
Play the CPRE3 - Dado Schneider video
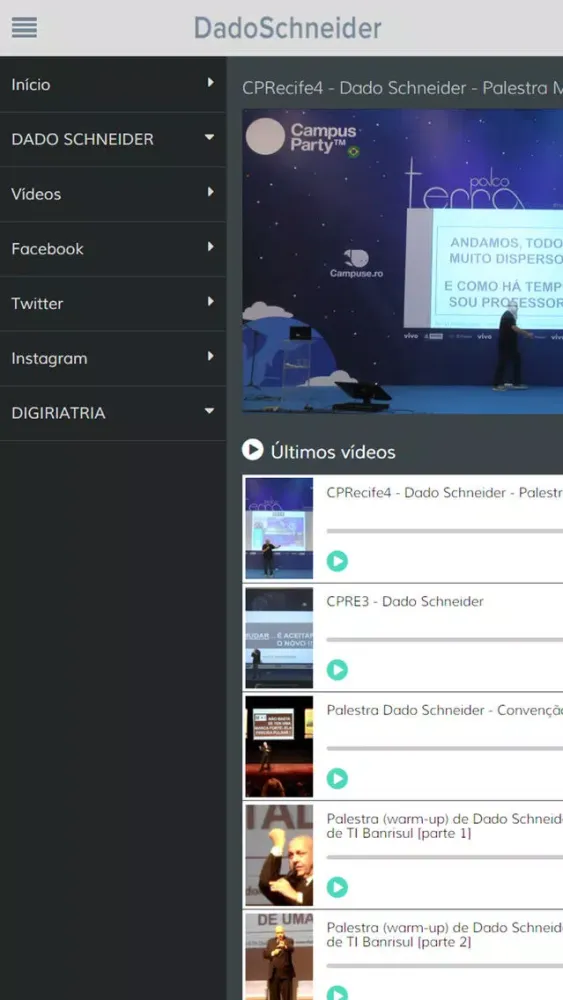pyautogui.click(x=337, y=670)
